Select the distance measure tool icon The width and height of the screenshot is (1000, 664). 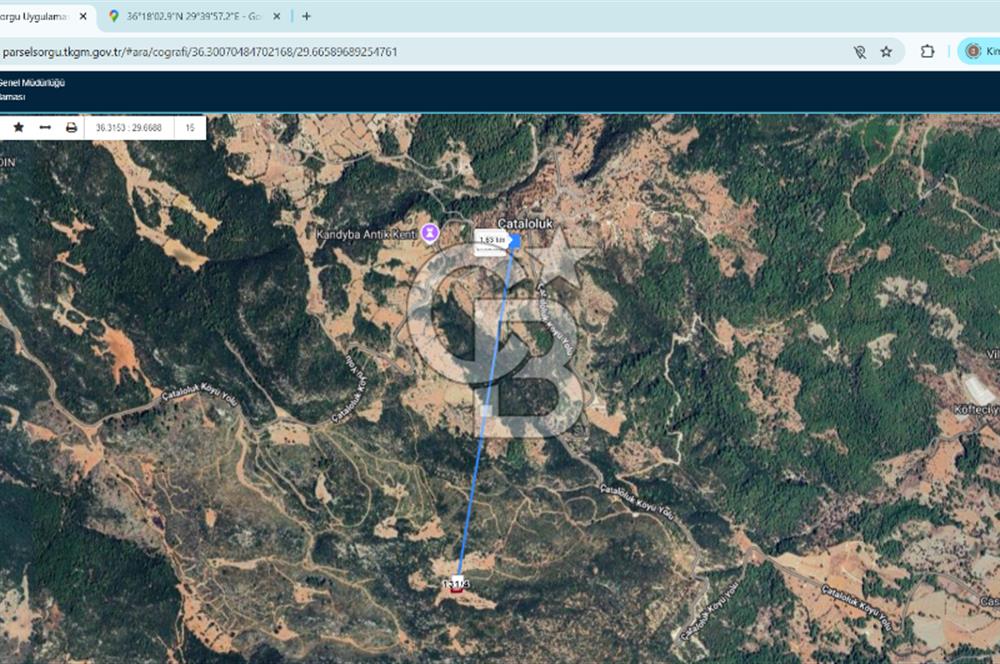[x=45, y=127]
